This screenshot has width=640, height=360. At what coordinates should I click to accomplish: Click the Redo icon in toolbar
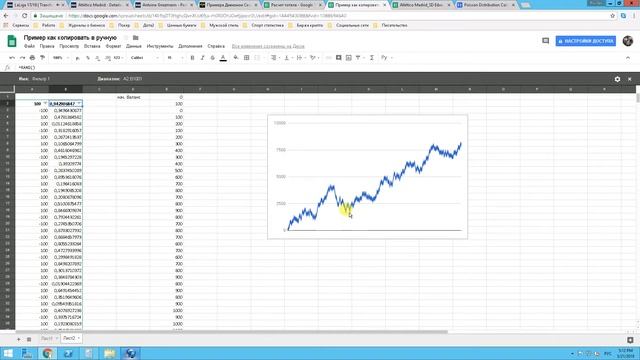[x=22, y=58]
